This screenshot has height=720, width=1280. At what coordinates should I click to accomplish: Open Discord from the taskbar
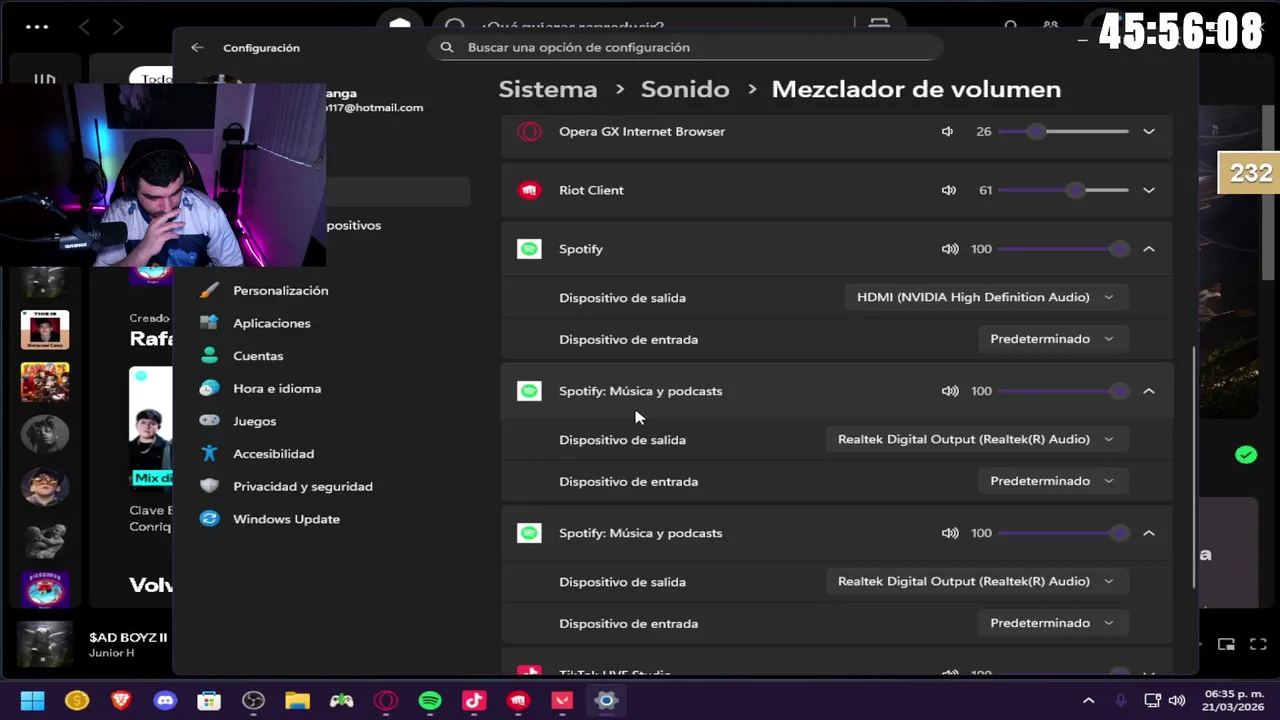[165, 700]
